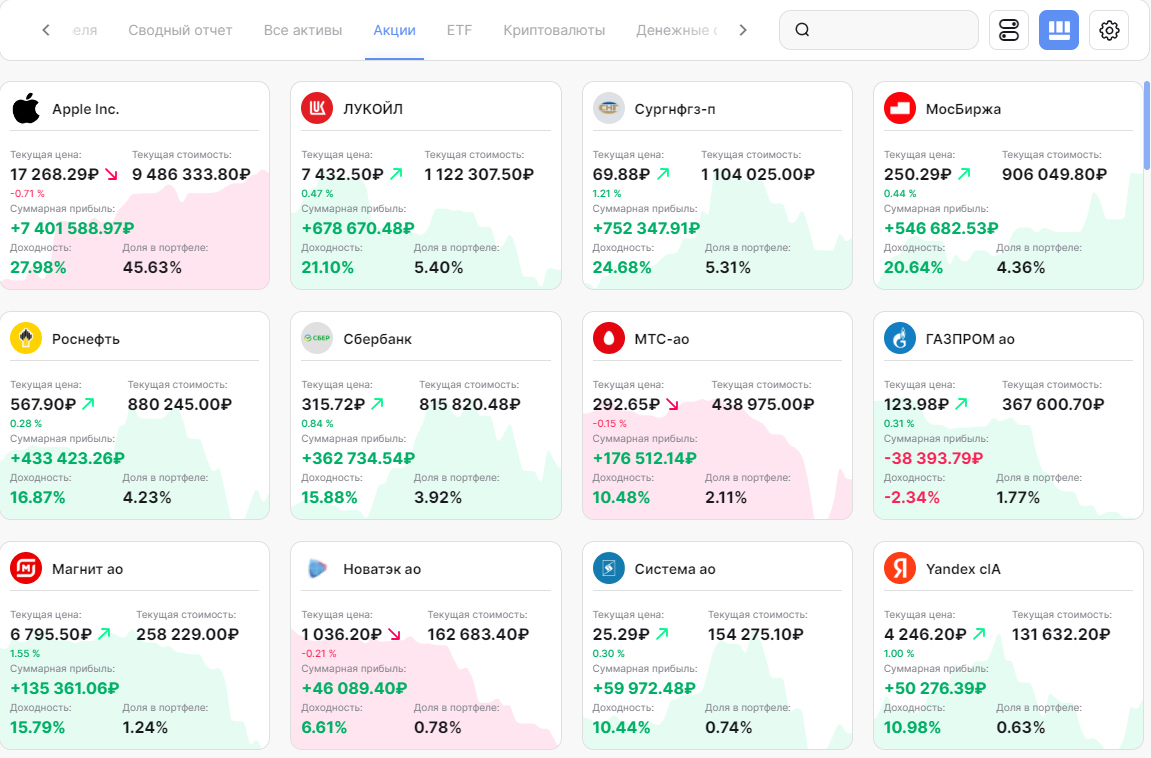Click ЛУКОЙЛ current value 1 122 307.50₽
The height and width of the screenshot is (758, 1151).
(x=479, y=175)
